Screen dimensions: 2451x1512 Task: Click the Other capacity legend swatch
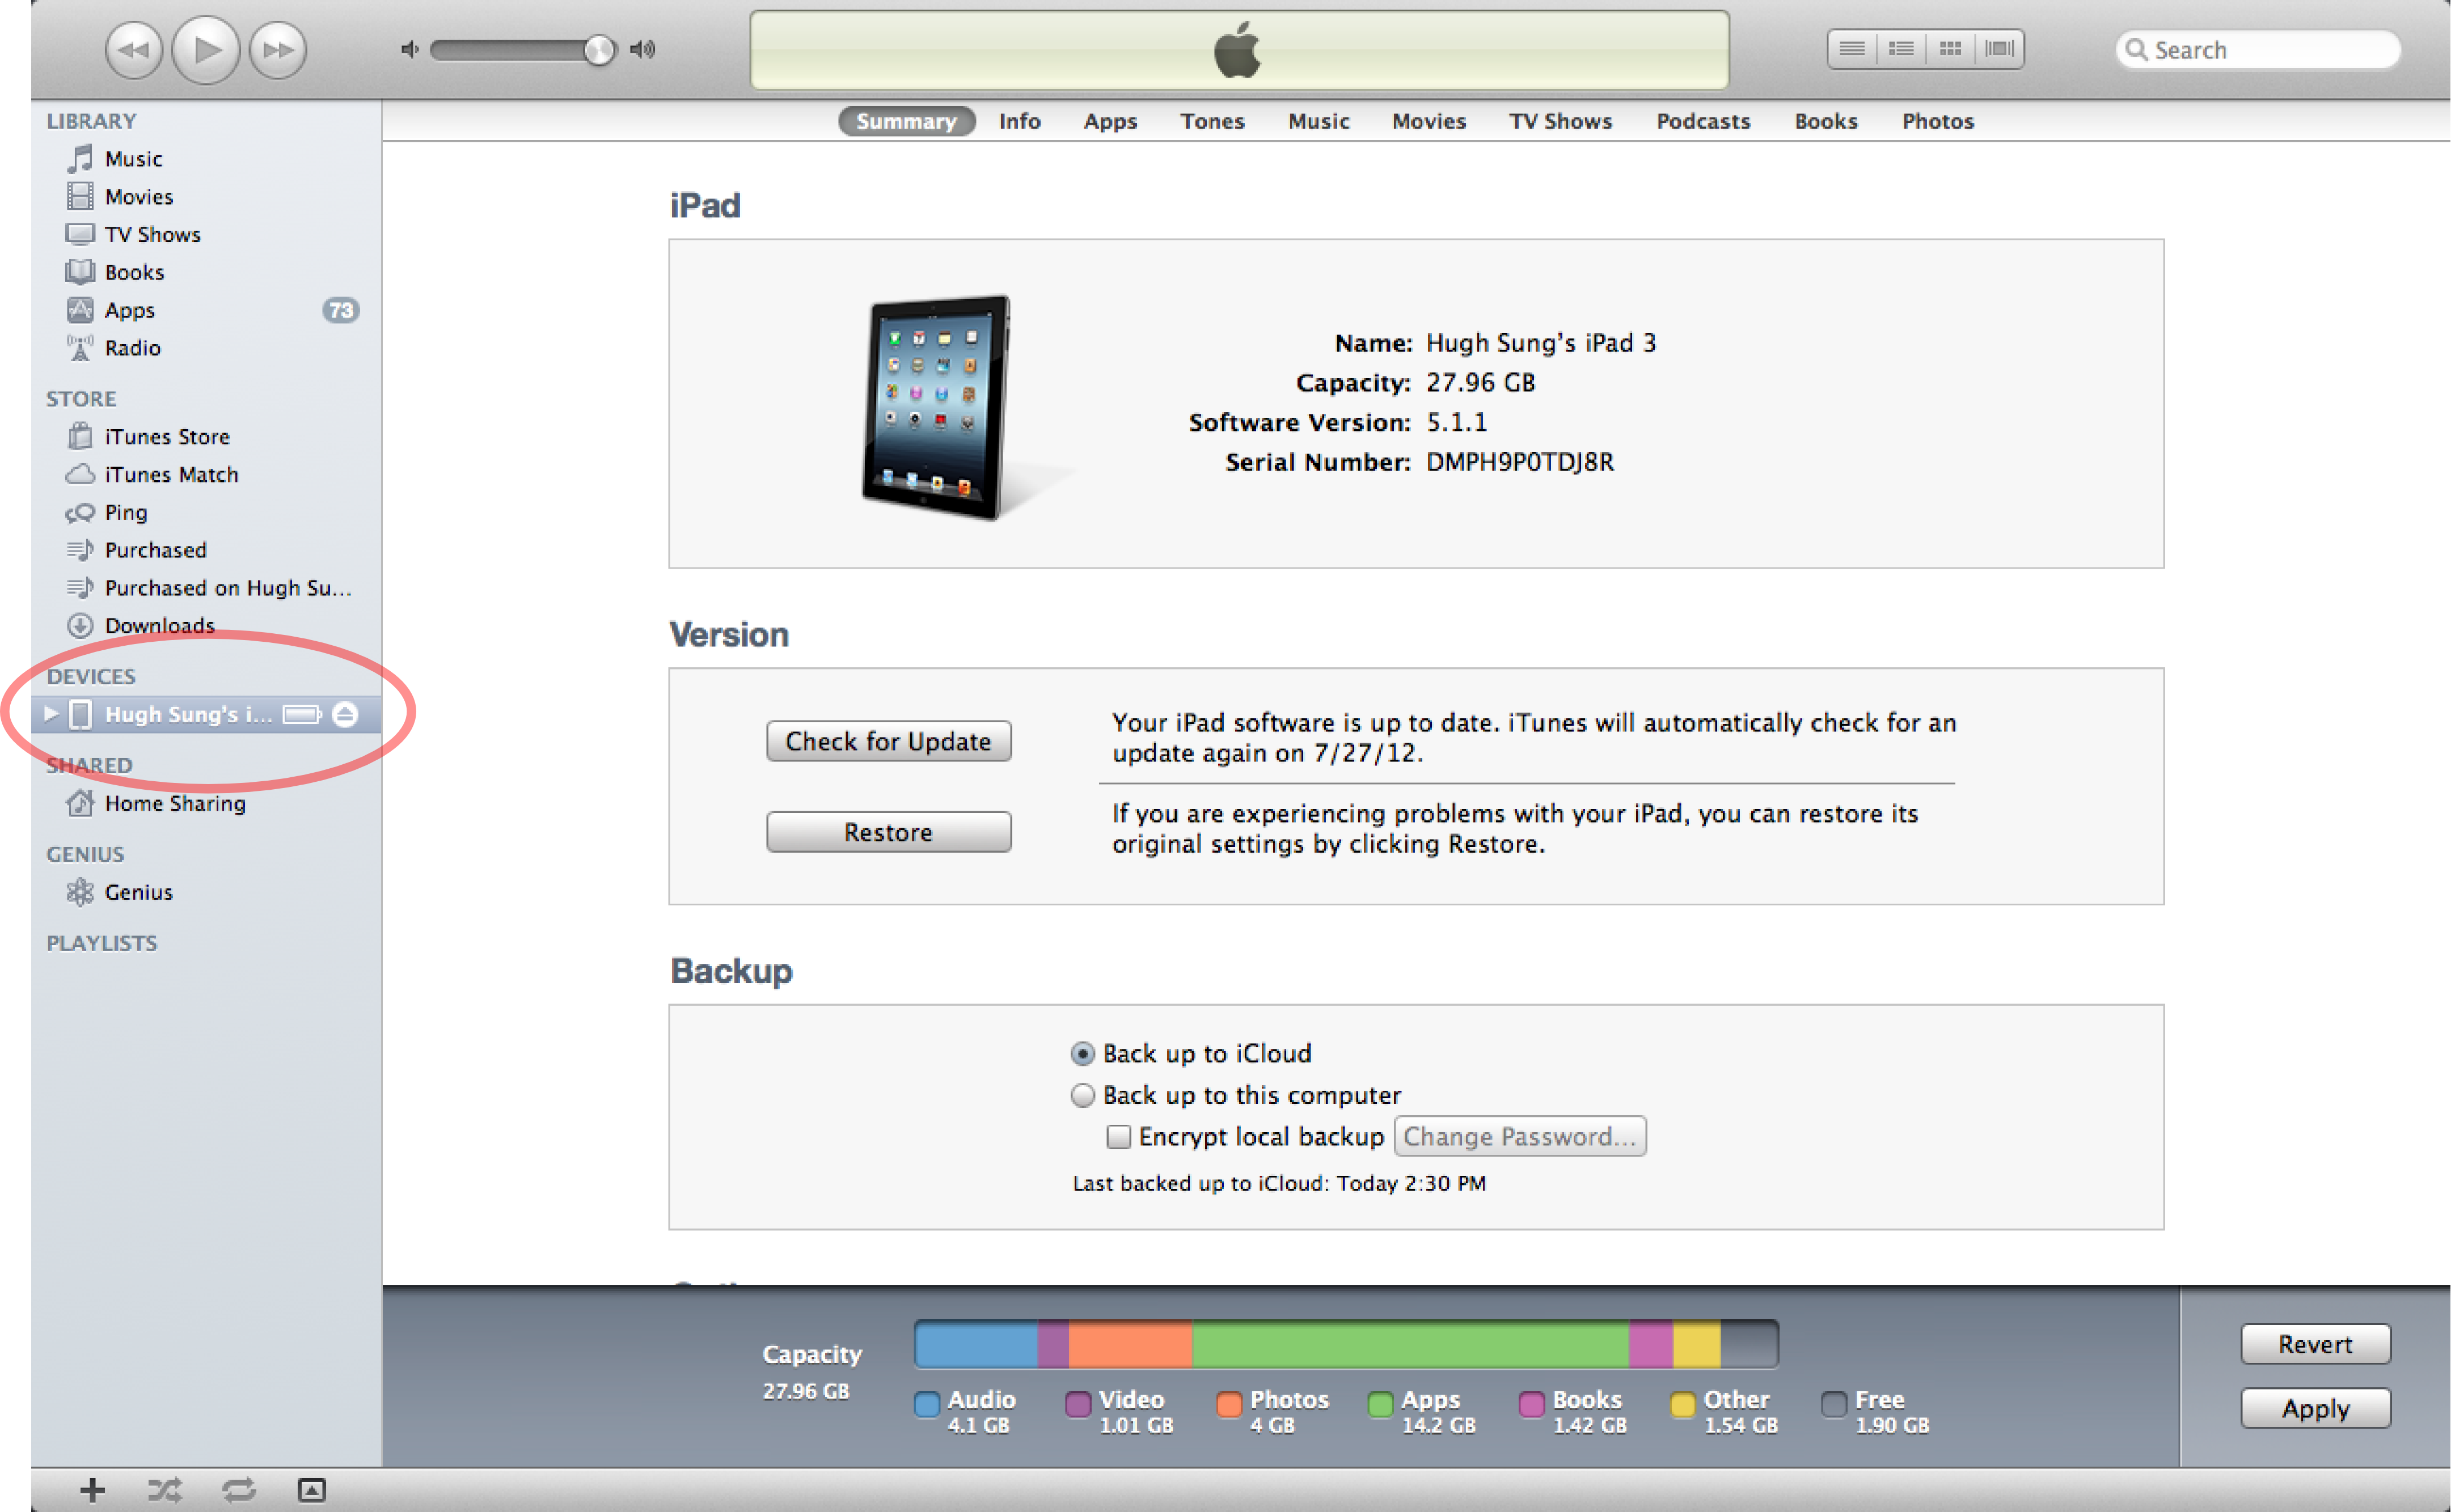[1683, 1404]
